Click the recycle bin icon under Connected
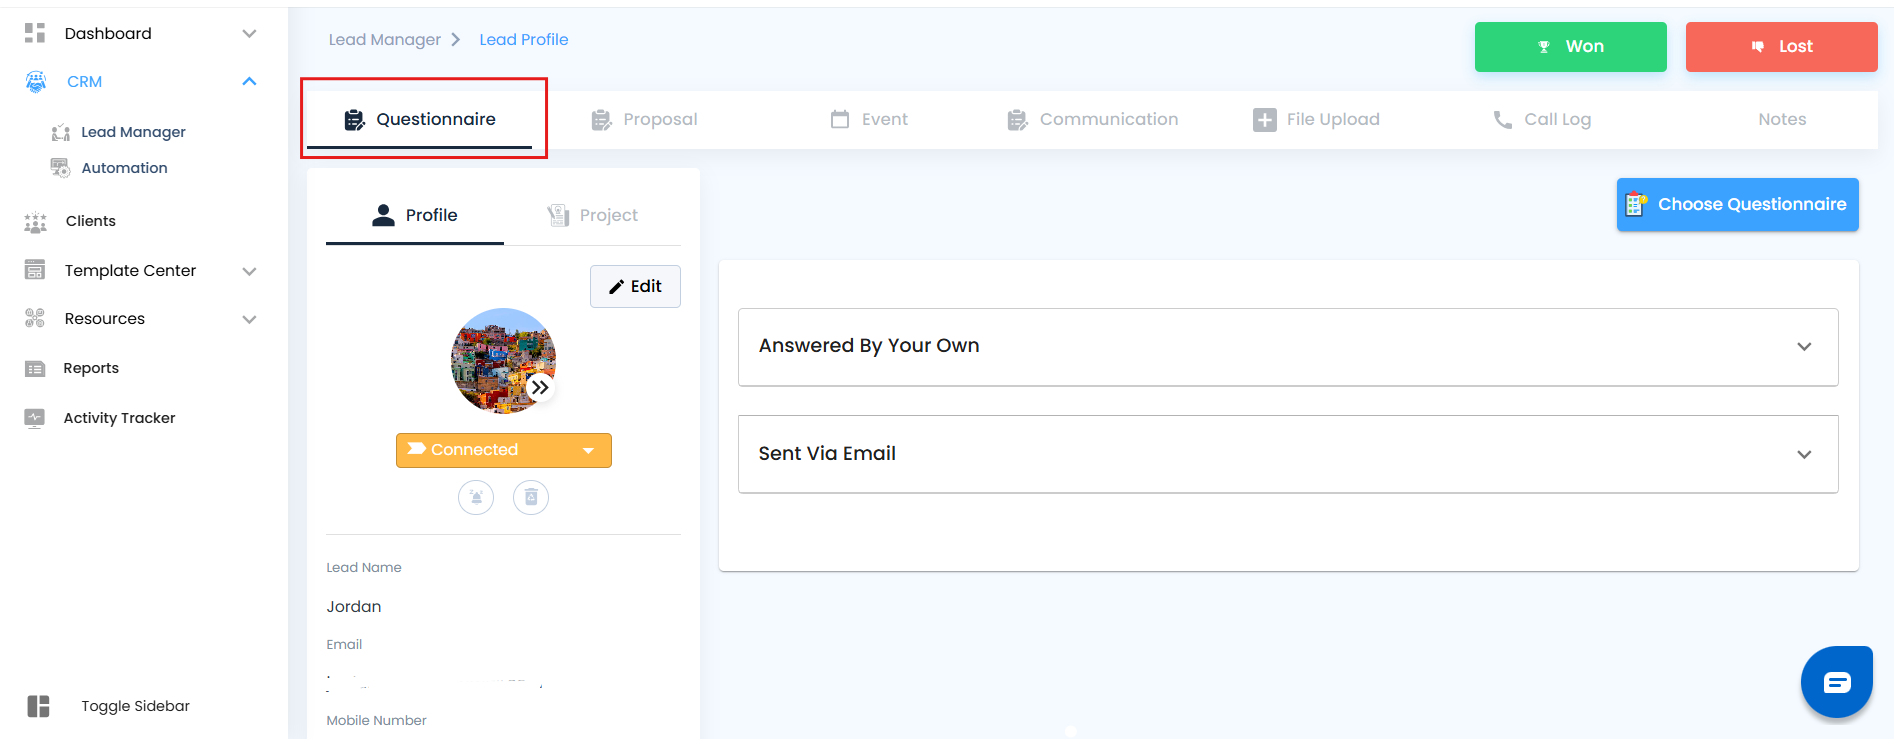The width and height of the screenshot is (1894, 739). click(x=531, y=497)
